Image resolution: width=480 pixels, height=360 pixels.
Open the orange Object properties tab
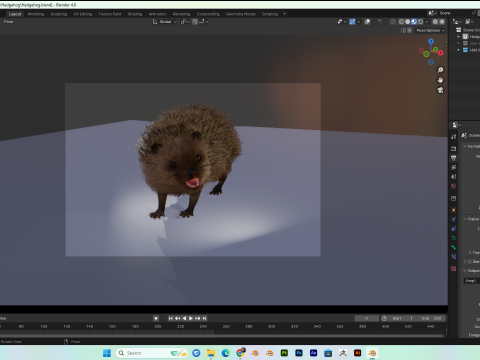click(453, 210)
